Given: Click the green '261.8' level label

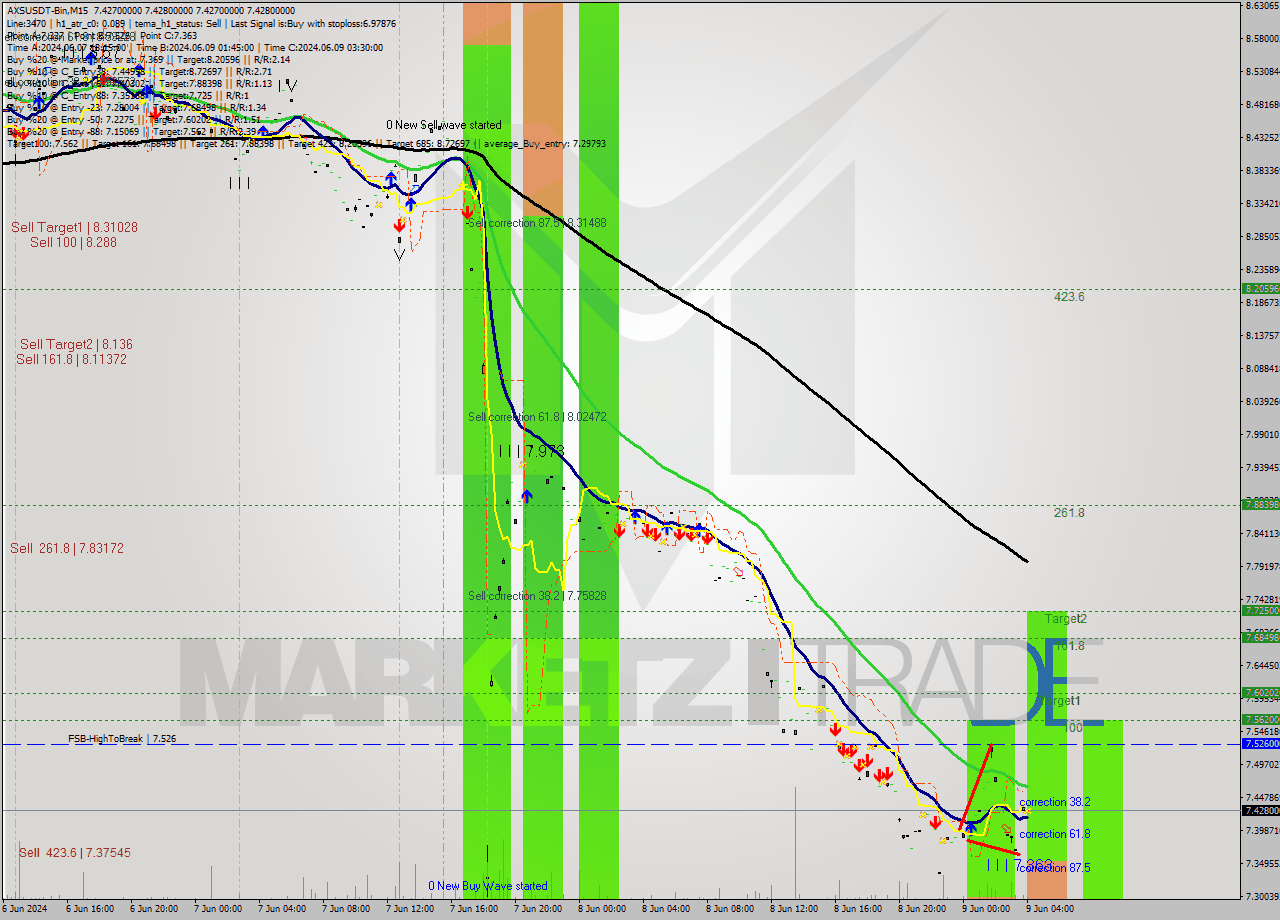Looking at the screenshot, I should pos(1069,513).
